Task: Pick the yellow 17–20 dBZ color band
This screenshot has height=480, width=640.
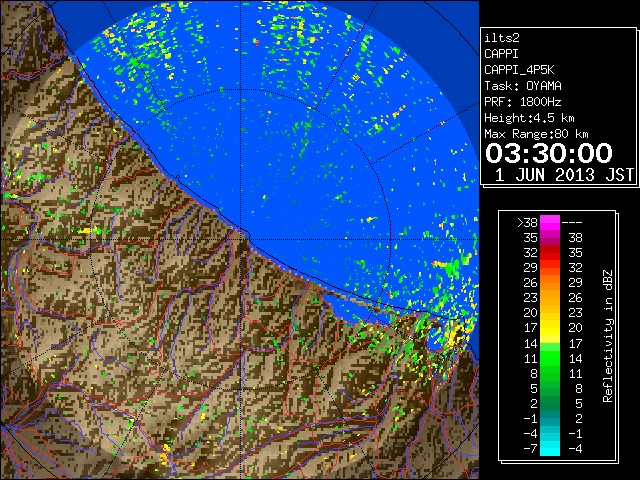Action: tap(550, 328)
